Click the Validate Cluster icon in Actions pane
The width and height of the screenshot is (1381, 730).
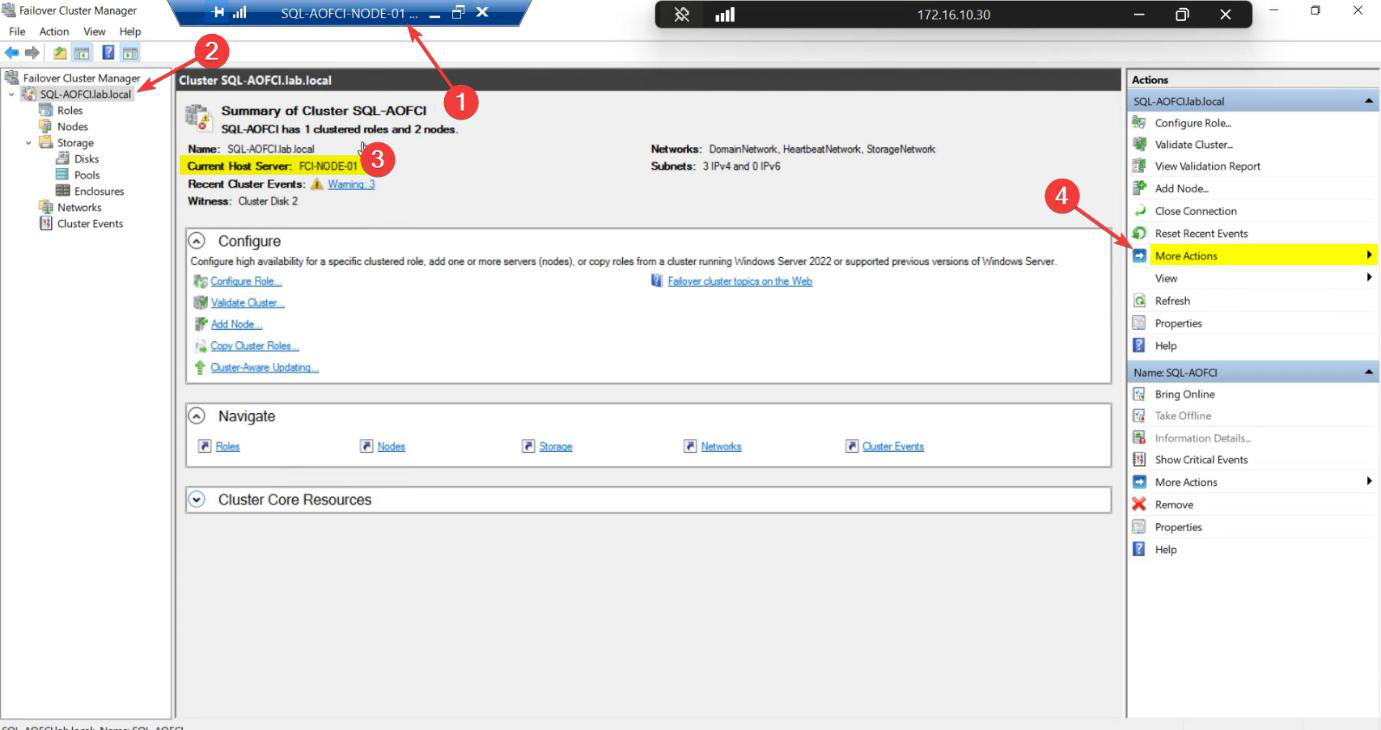click(1138, 144)
